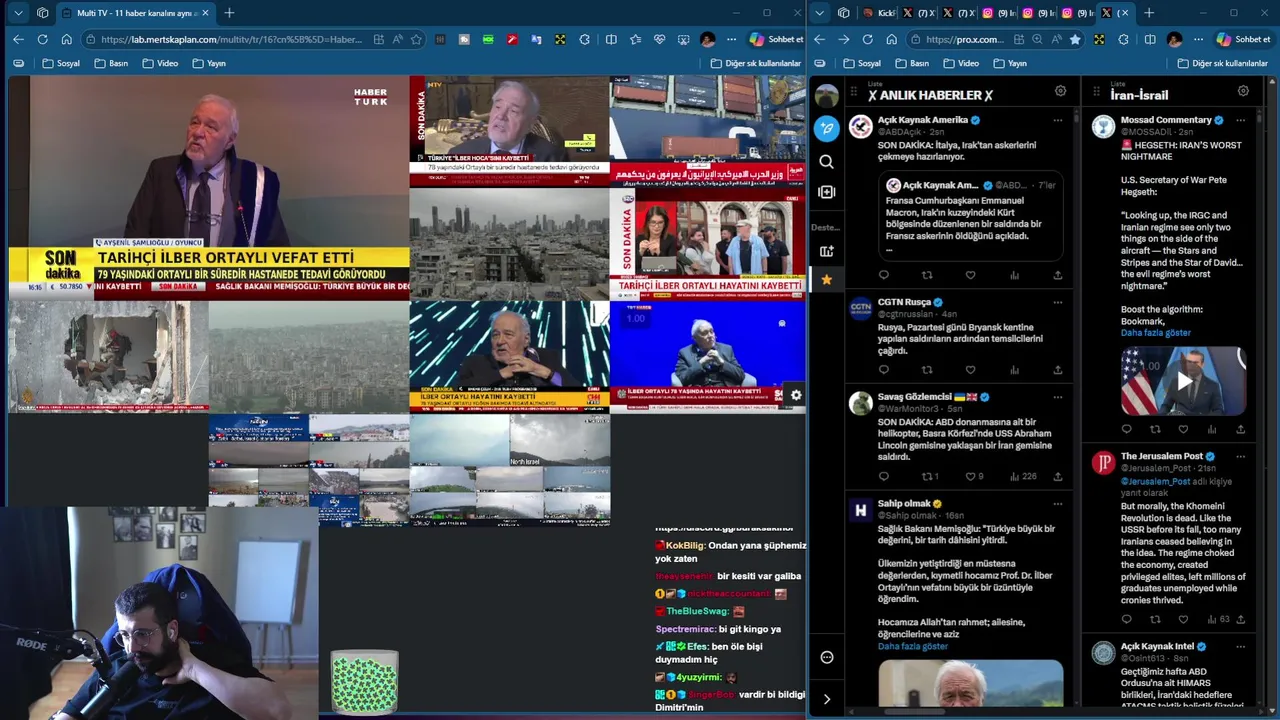Open Copilot Sohbet et in right browser

tap(1243, 39)
